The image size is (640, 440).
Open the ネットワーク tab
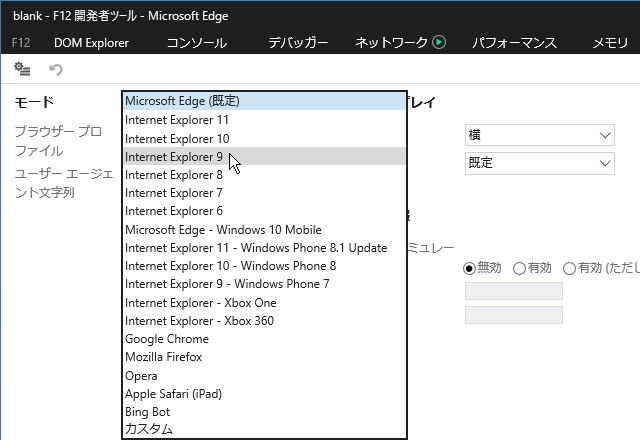click(x=391, y=42)
